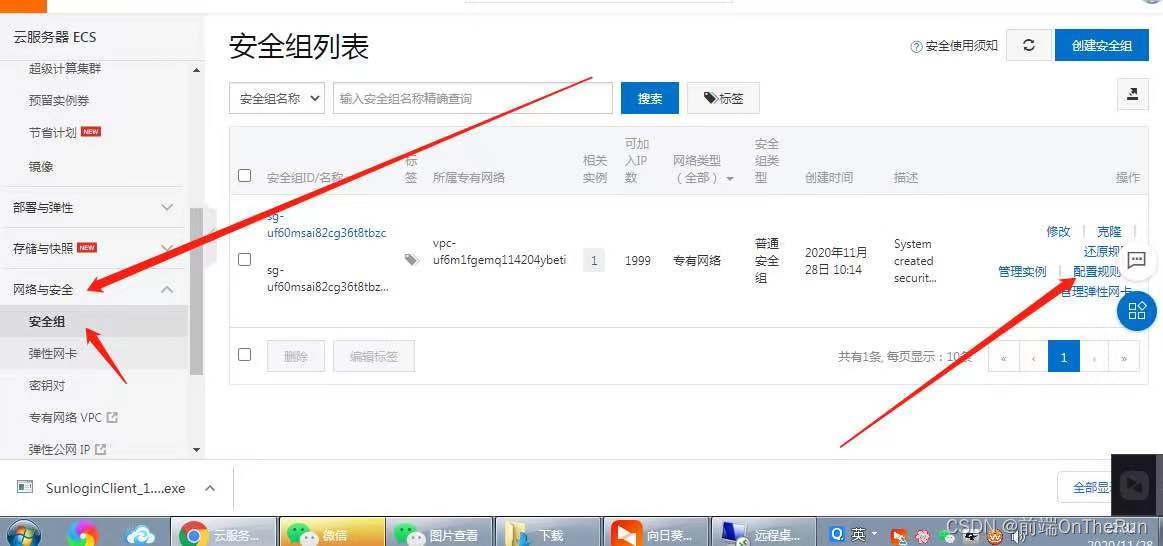Click the 创建安全组 button
The height and width of the screenshot is (546, 1163).
(1101, 45)
